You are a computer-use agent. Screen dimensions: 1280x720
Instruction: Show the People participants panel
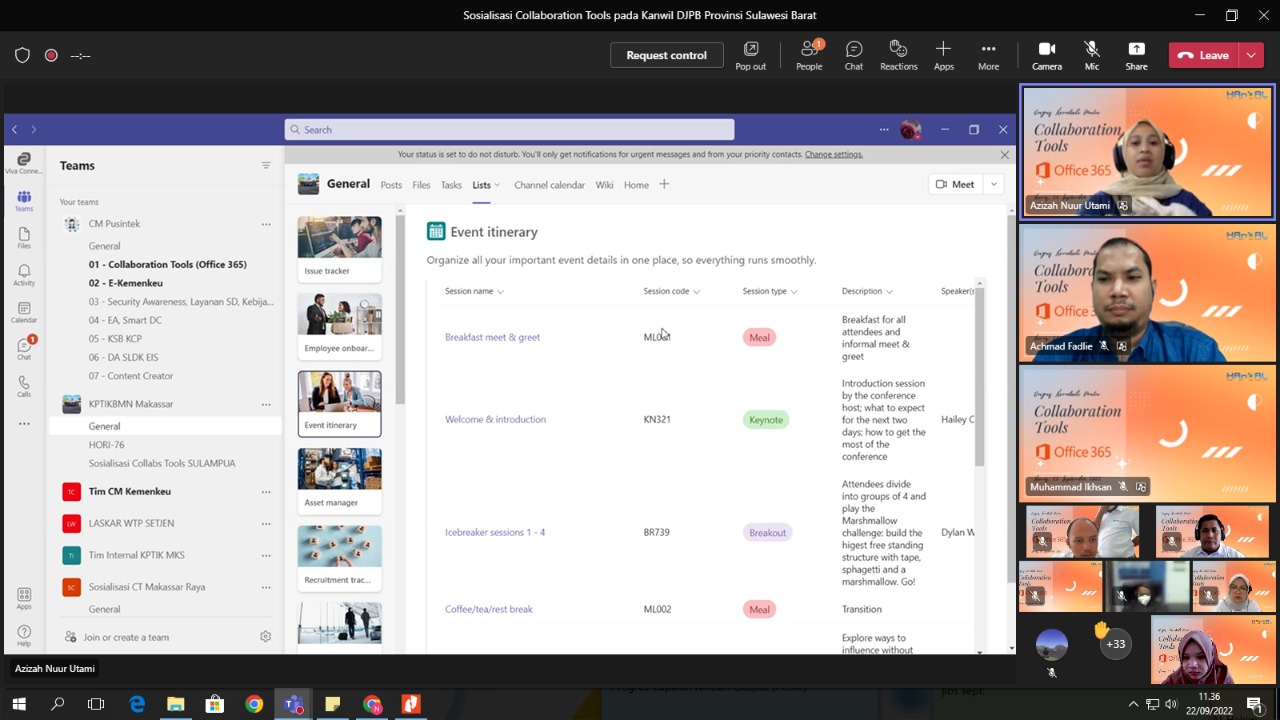point(809,55)
